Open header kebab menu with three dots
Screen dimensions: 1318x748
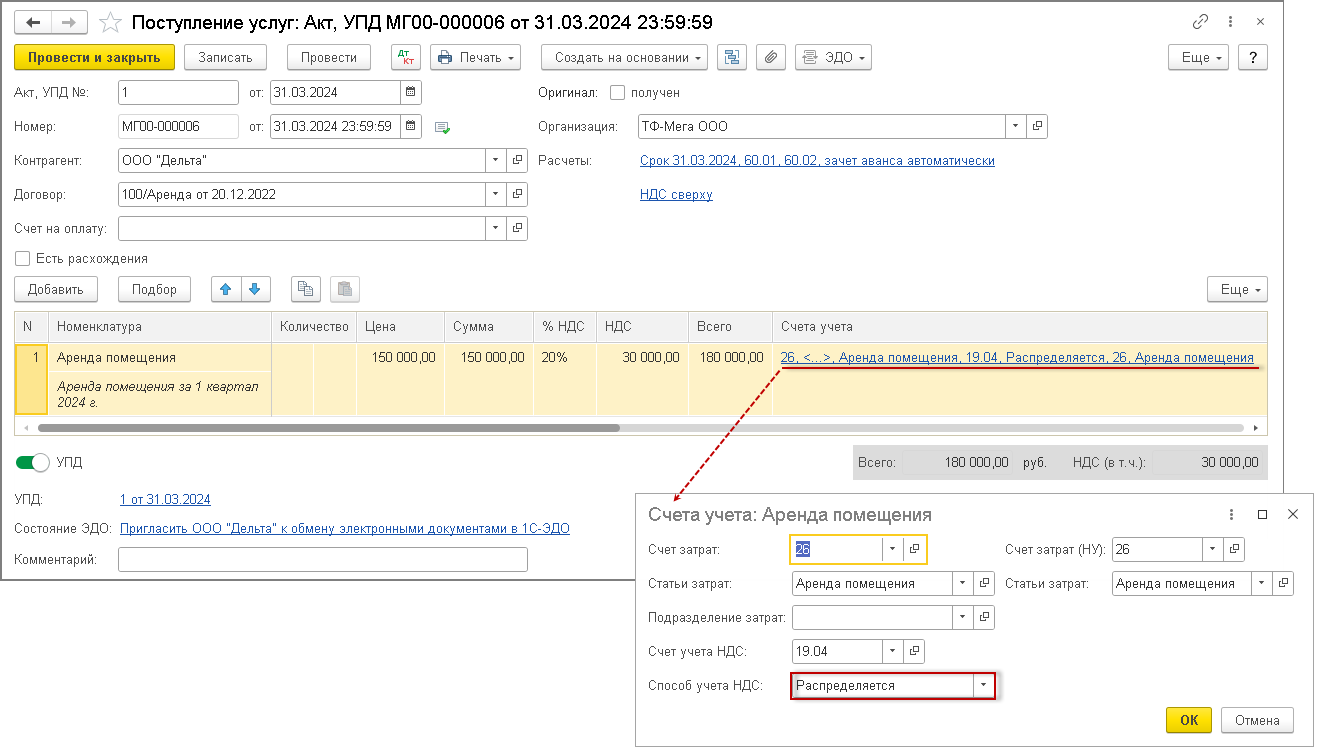1231,21
